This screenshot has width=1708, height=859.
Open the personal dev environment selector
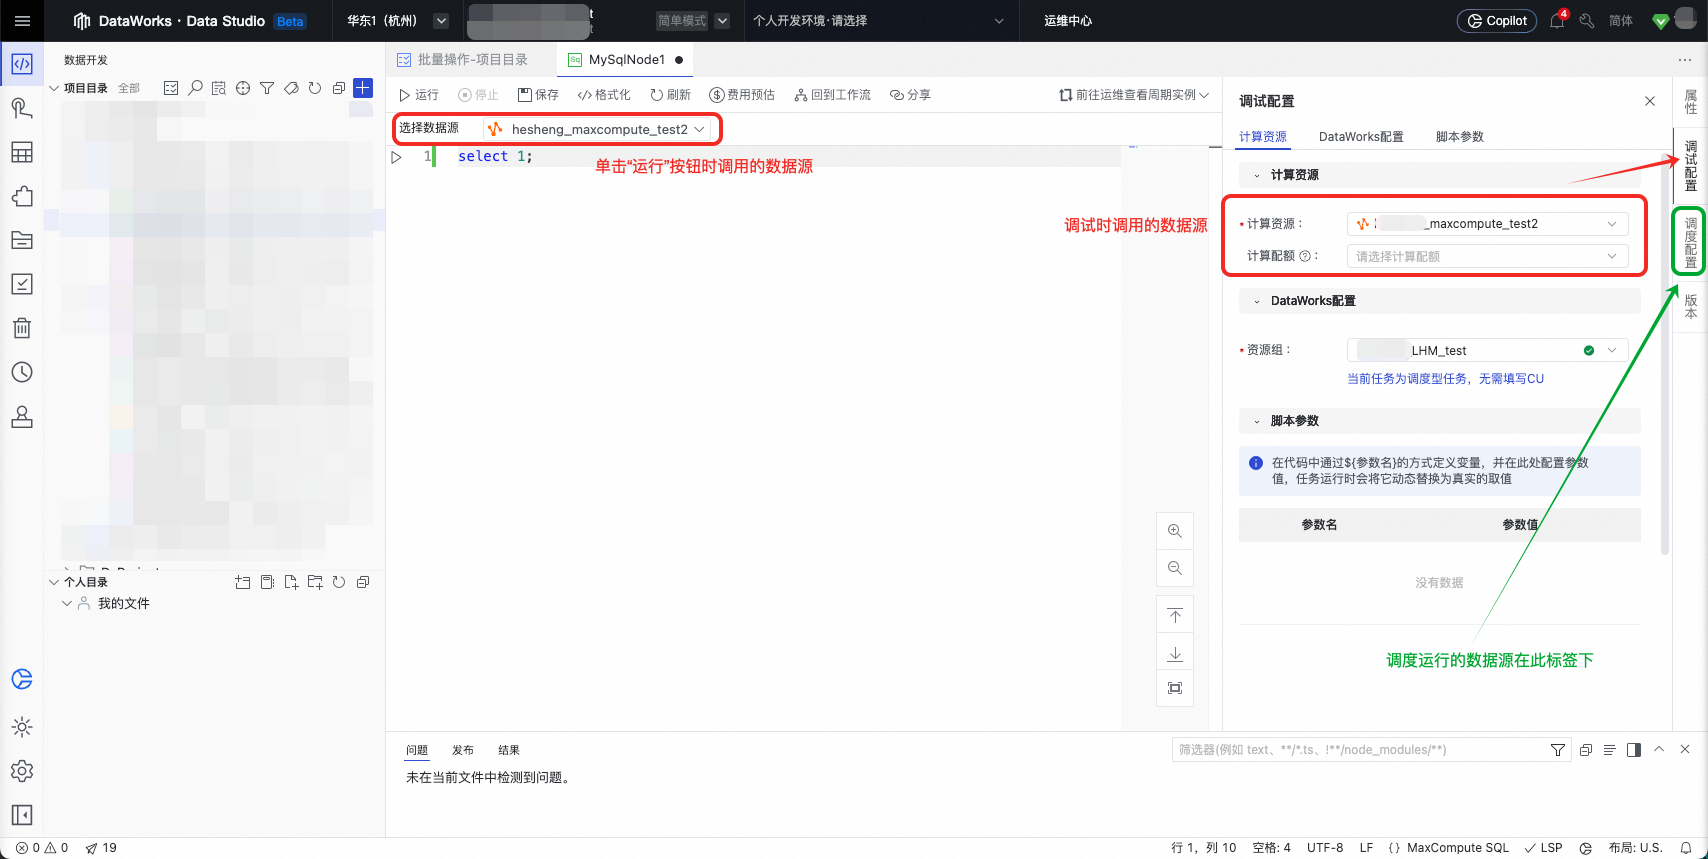(878, 21)
